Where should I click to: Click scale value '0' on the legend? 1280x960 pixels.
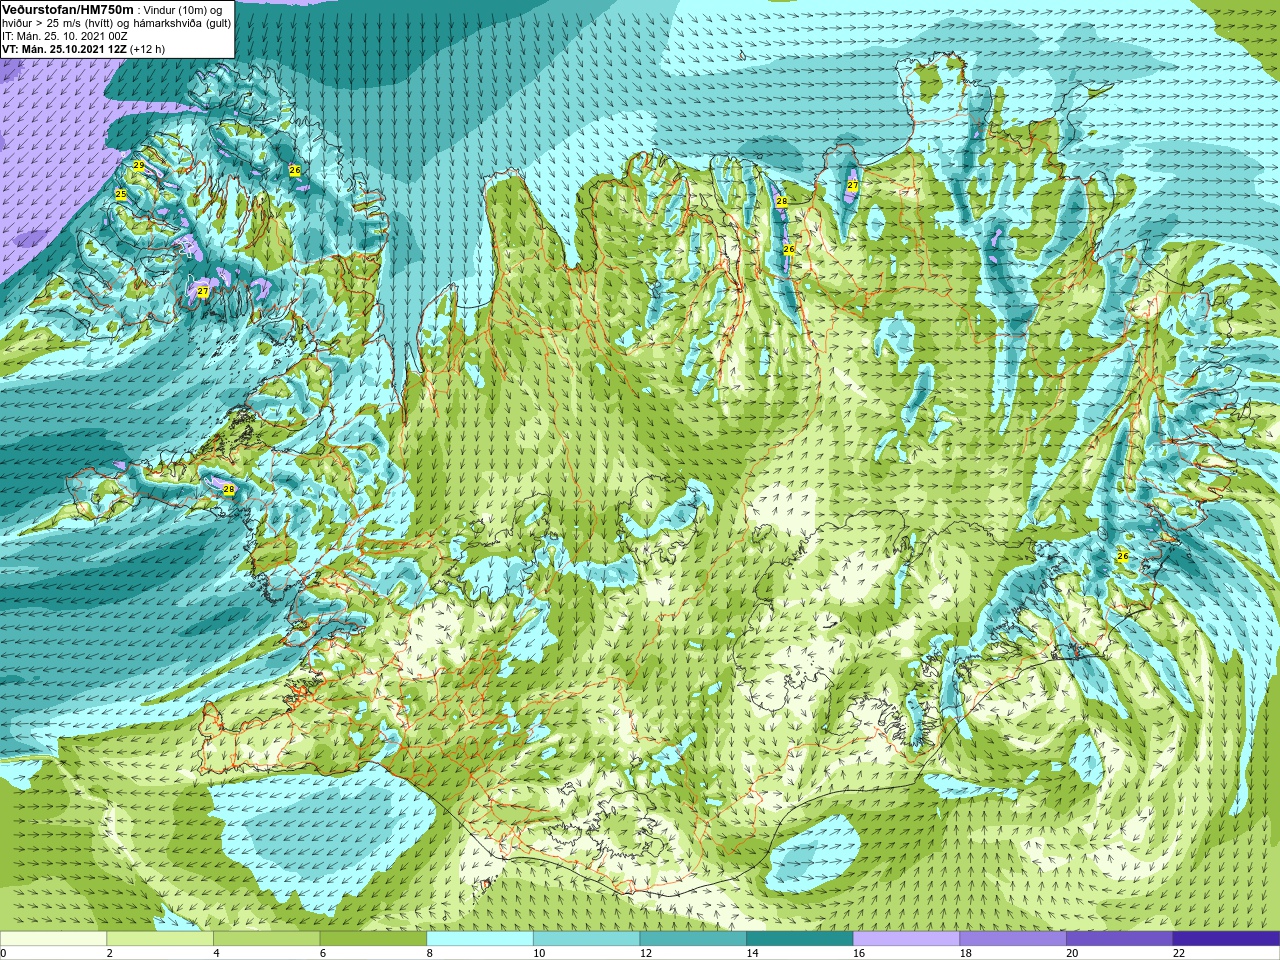pyautogui.click(x=3, y=953)
